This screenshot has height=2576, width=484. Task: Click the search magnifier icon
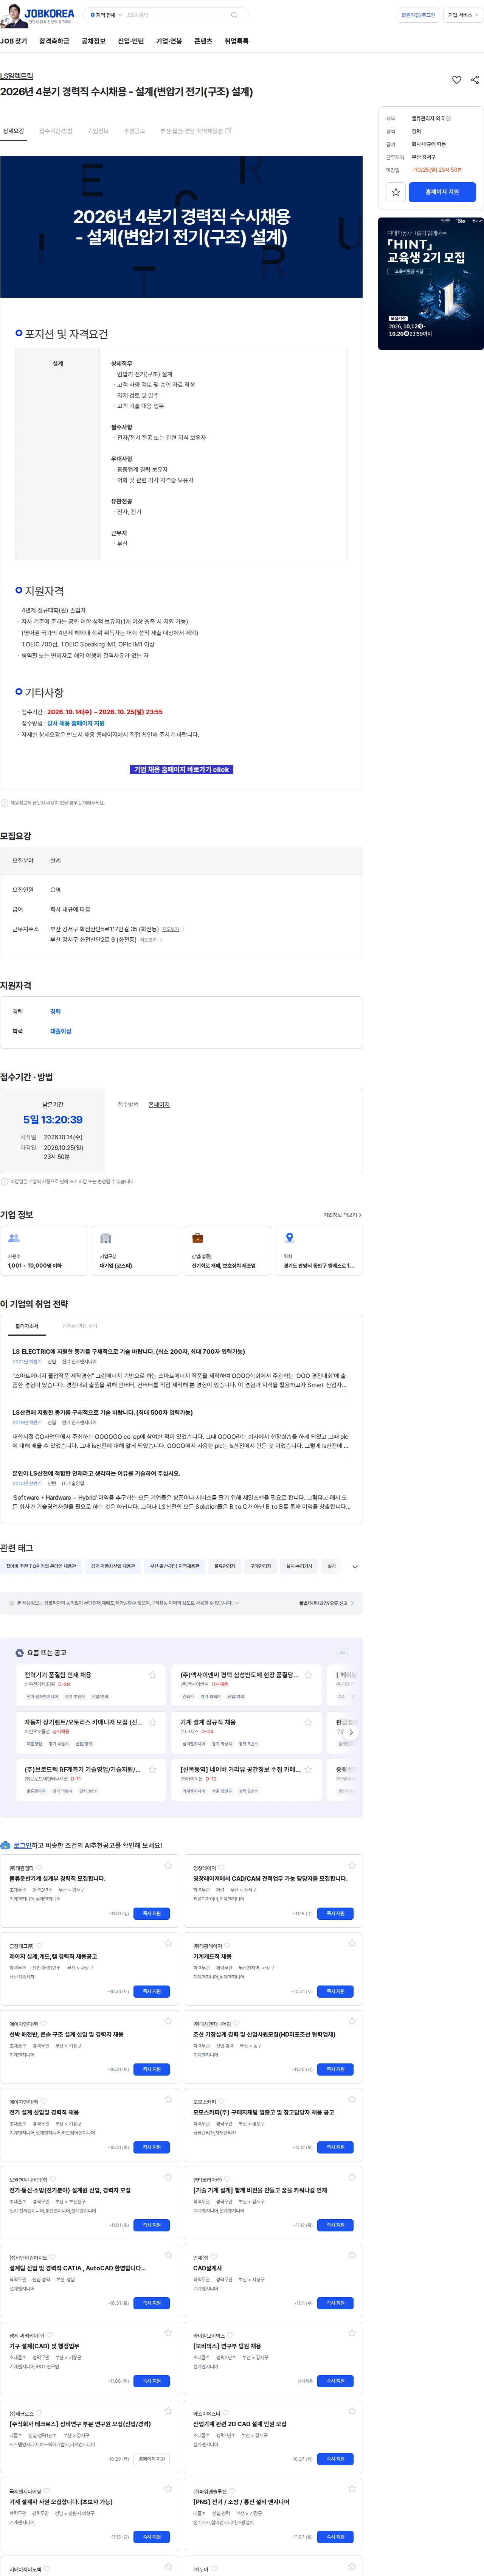[x=234, y=15]
